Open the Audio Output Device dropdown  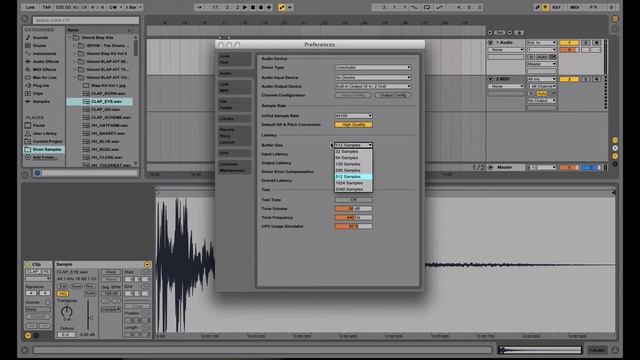[373, 86]
